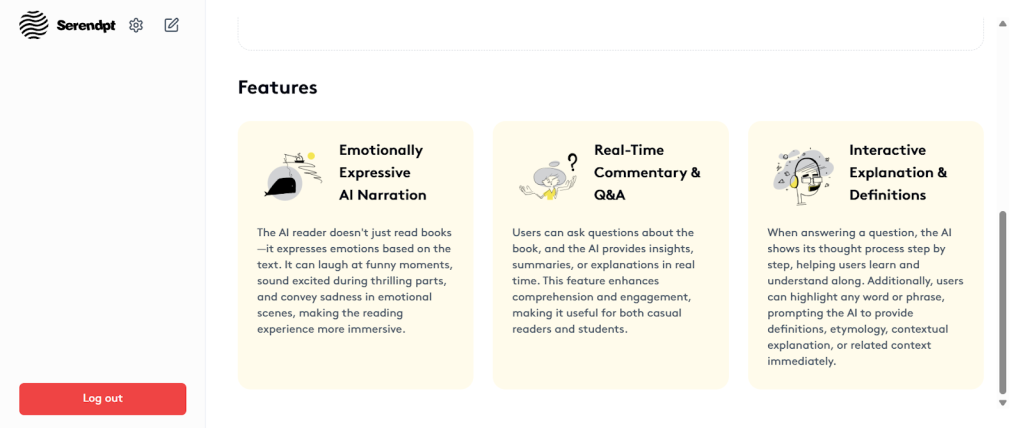Click the Features section heading

pyautogui.click(x=277, y=88)
